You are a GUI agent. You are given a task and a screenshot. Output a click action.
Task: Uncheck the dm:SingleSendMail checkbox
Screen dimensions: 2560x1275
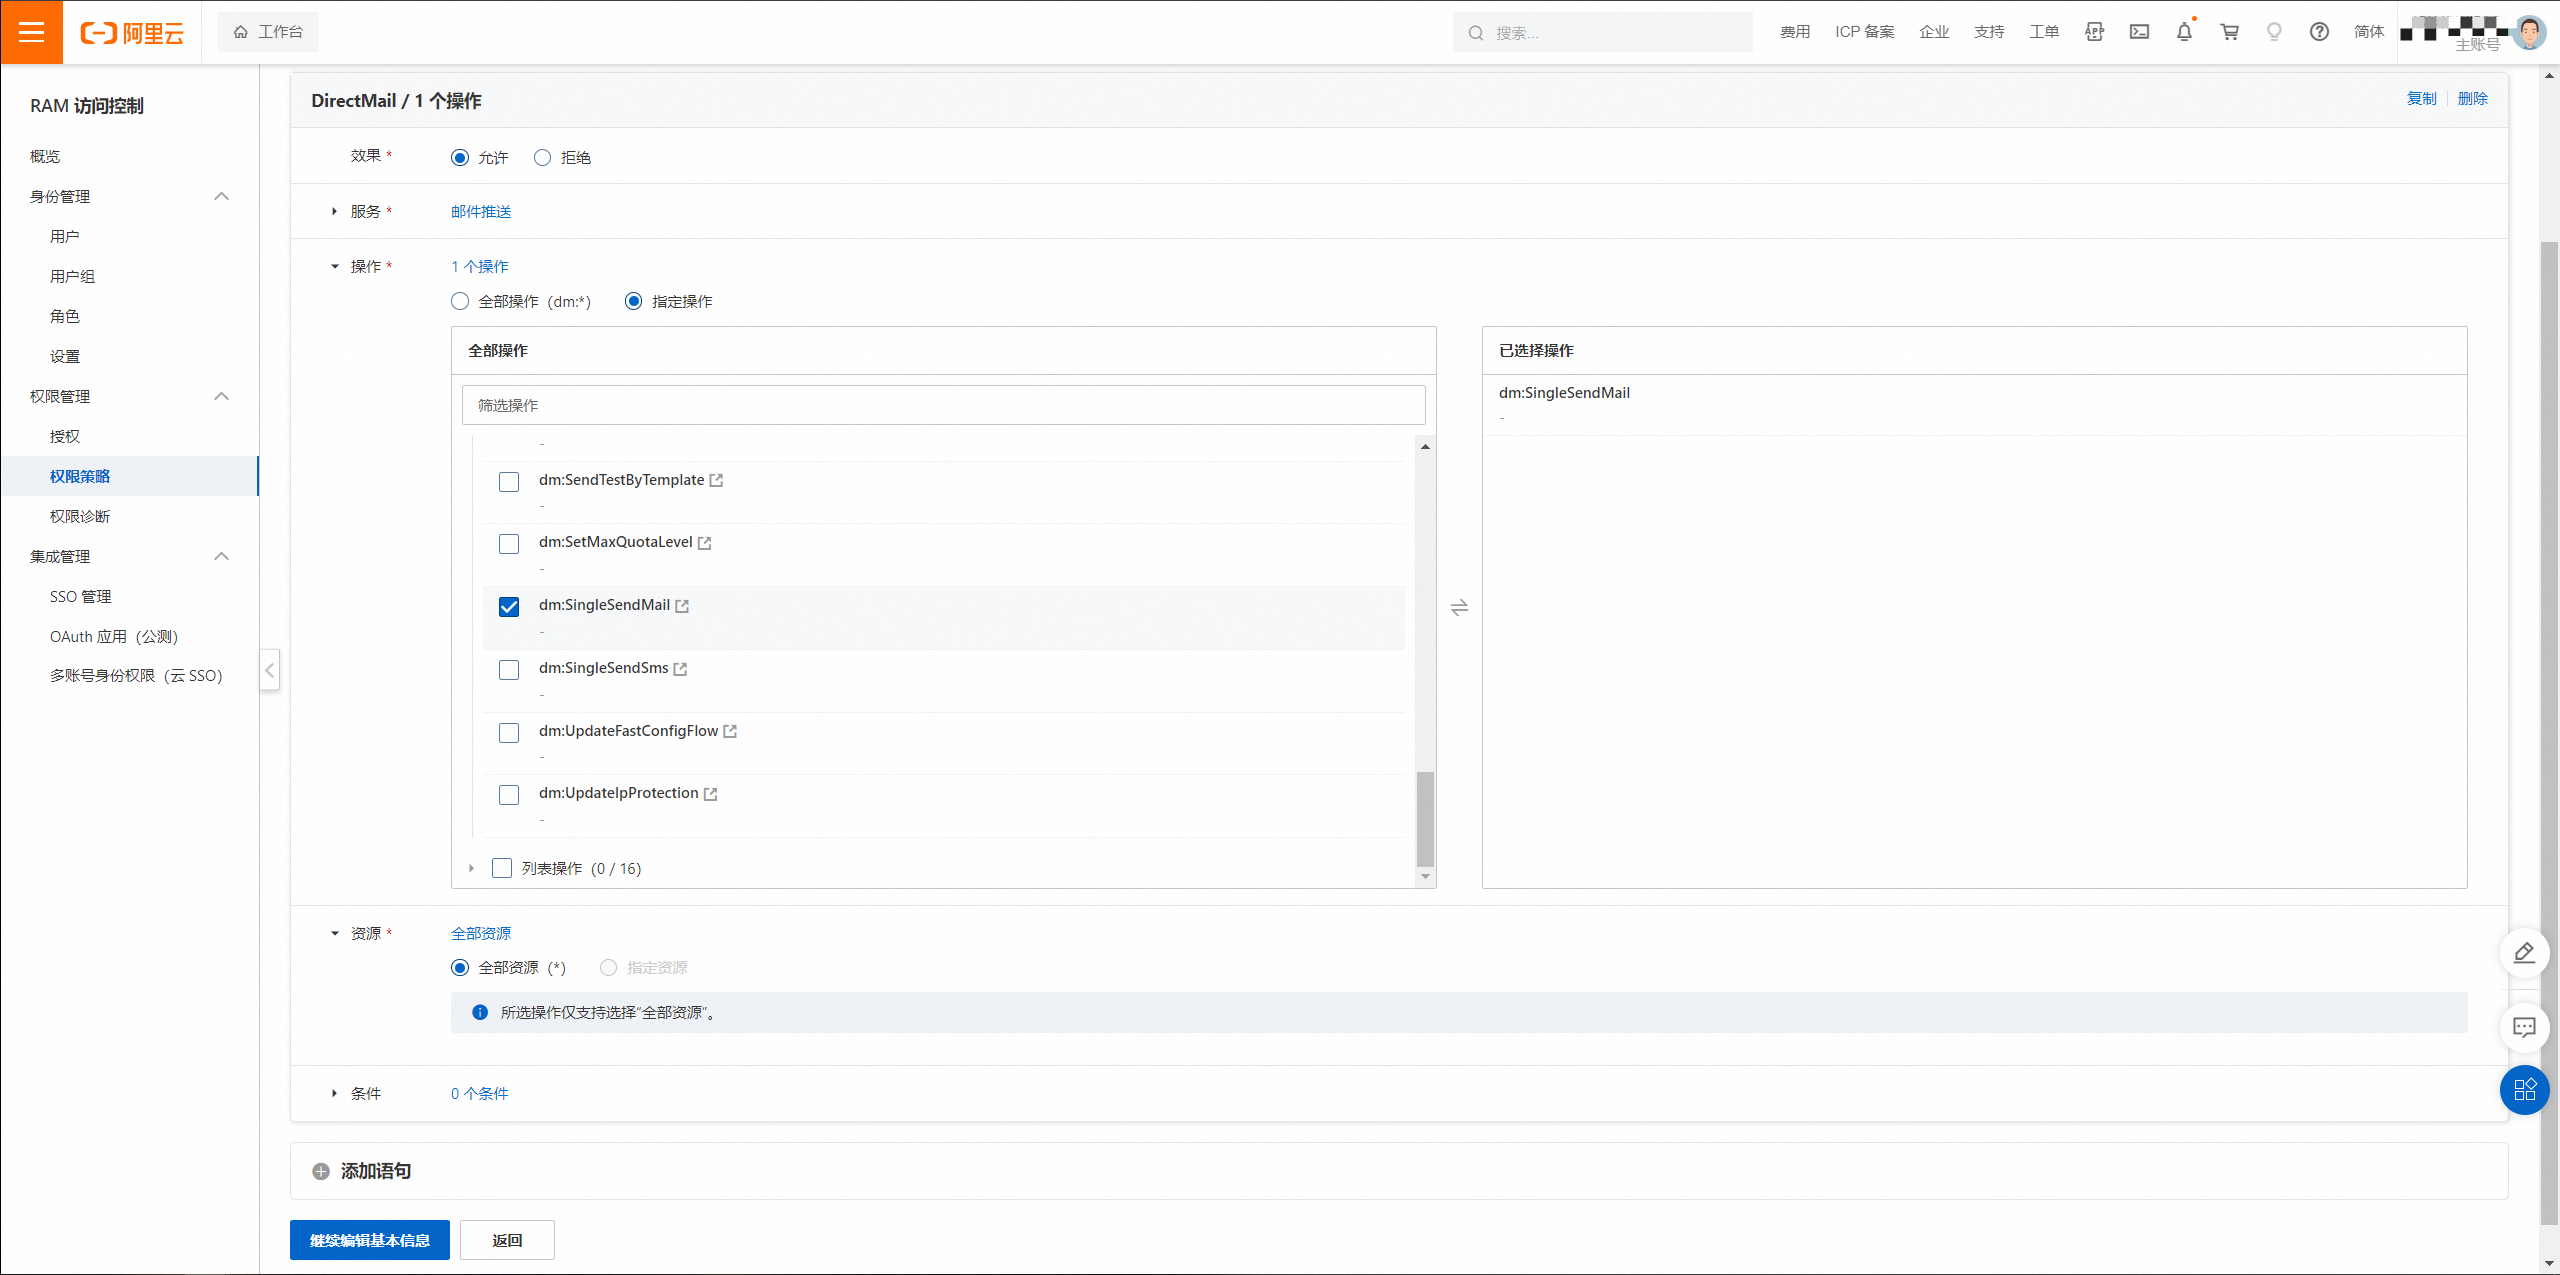pyautogui.click(x=509, y=607)
